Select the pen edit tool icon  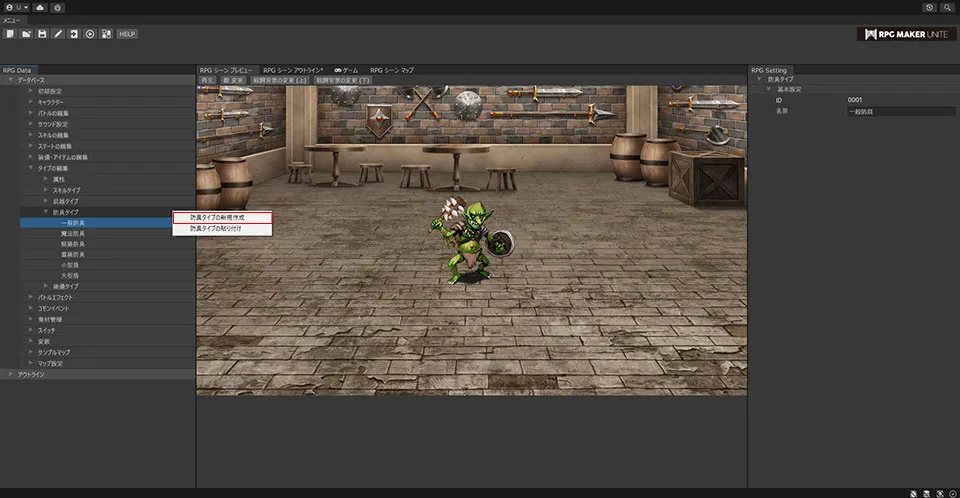(58, 34)
